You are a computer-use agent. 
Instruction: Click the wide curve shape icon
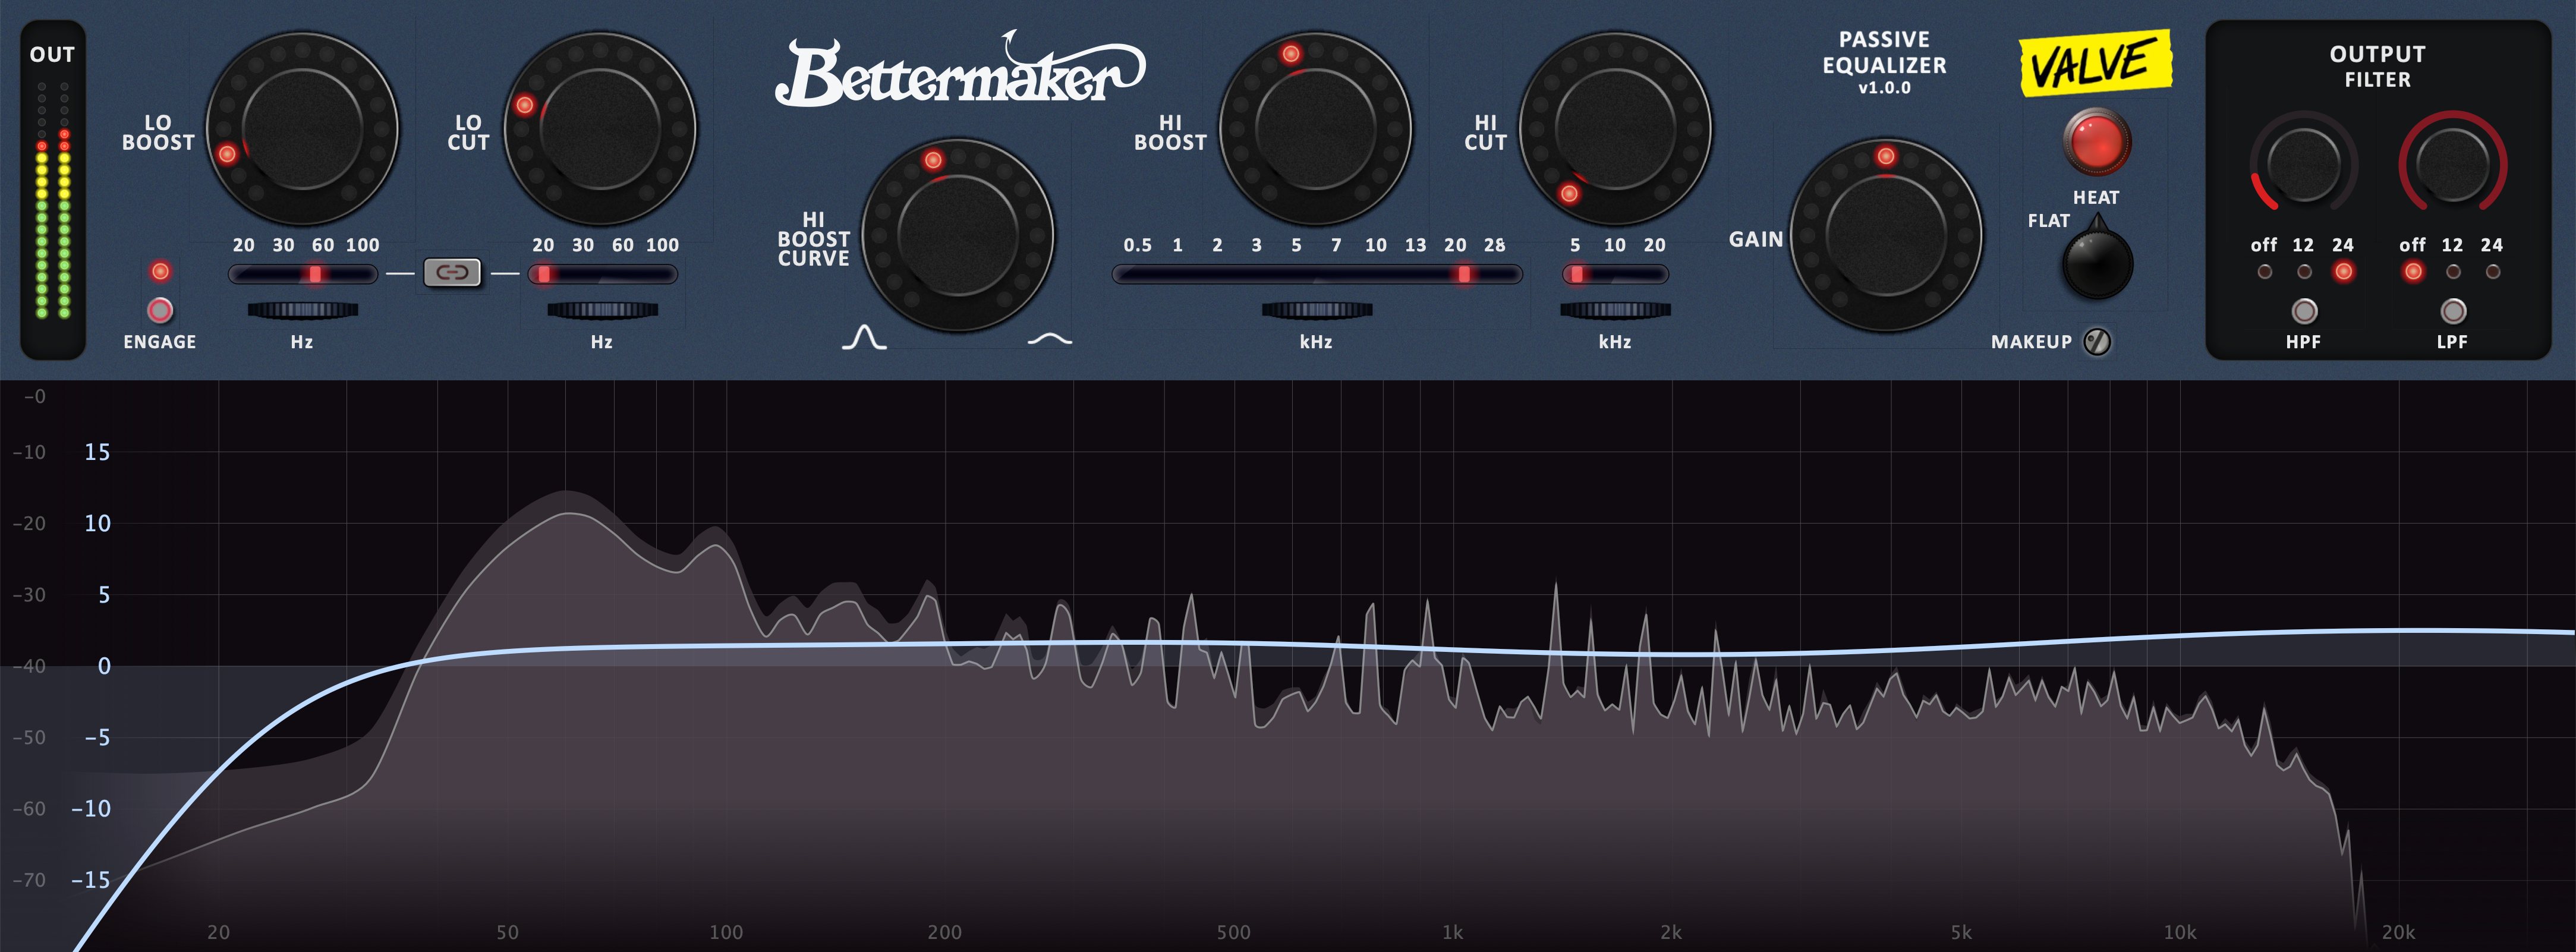pos(1049,340)
